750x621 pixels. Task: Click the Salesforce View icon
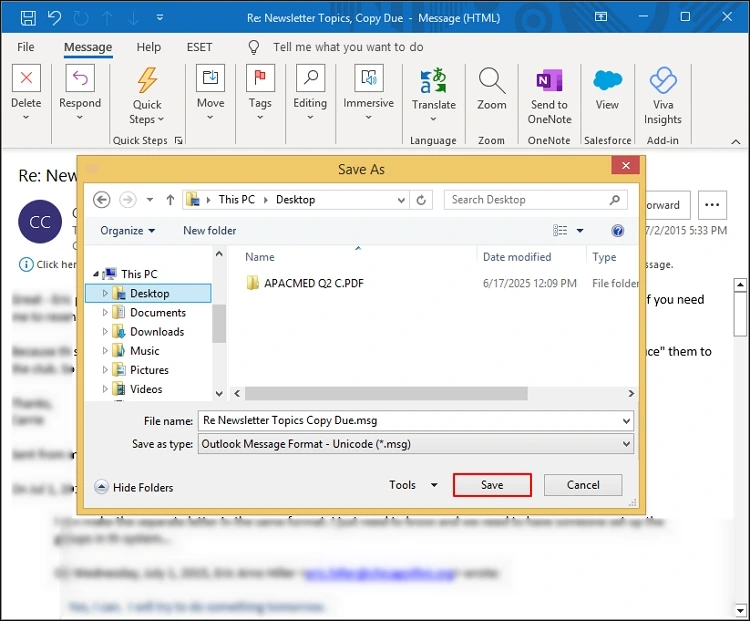click(x=607, y=80)
